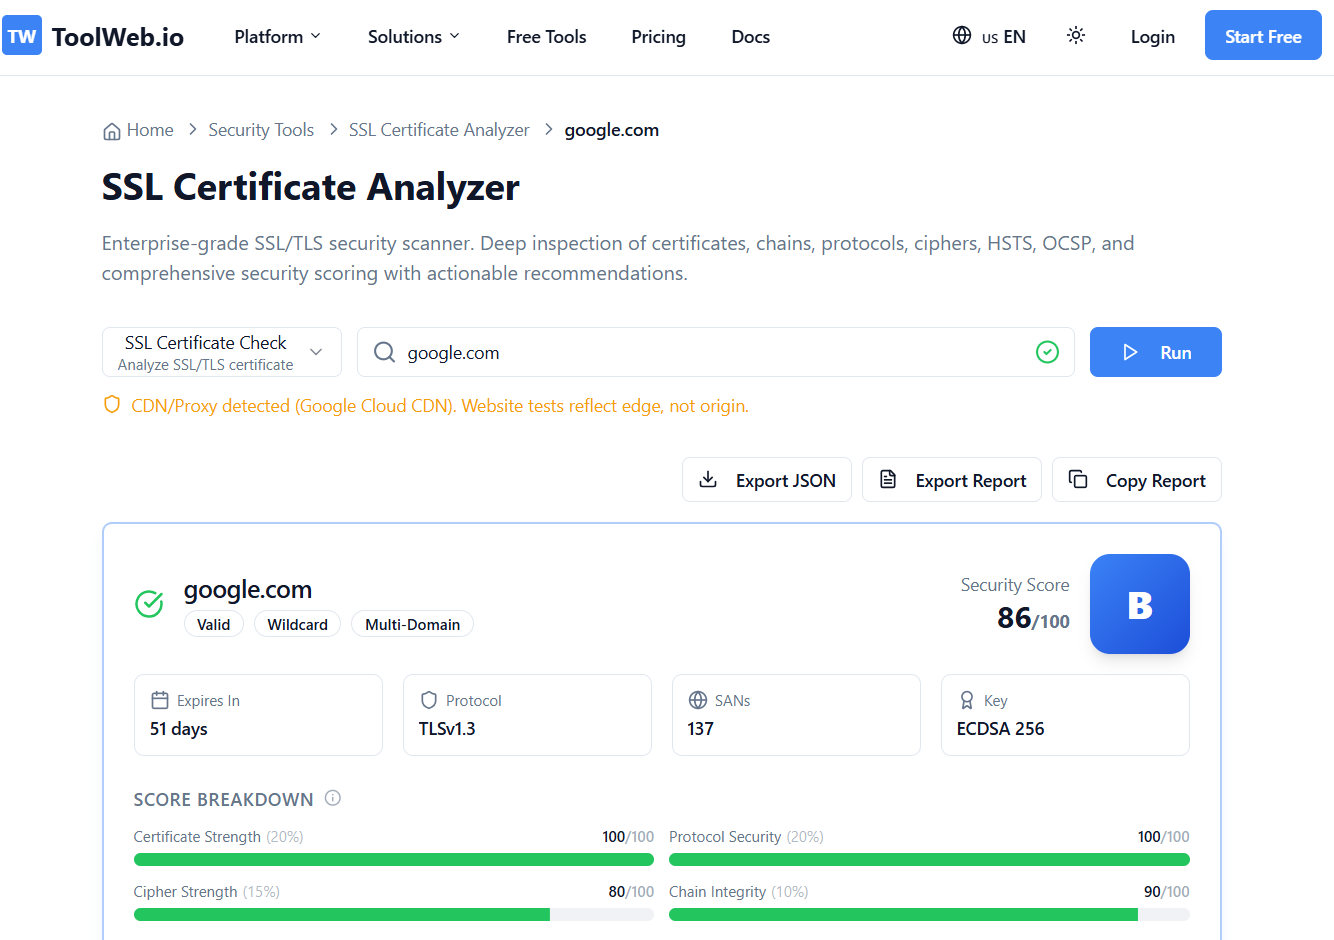Click the Valid tag
Screen dimensions: 1334x940
(x=213, y=624)
